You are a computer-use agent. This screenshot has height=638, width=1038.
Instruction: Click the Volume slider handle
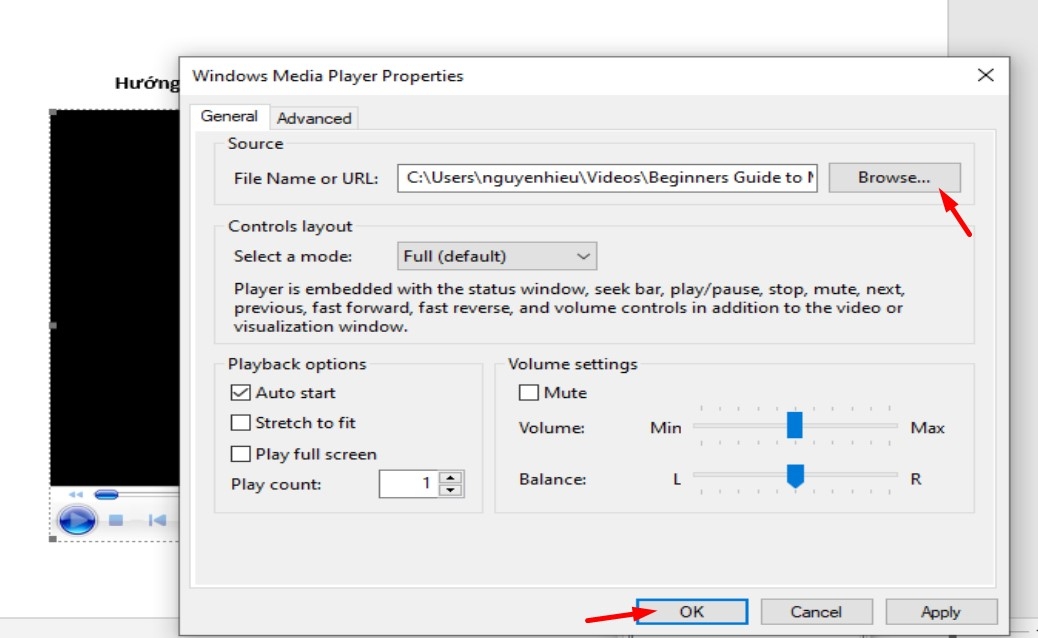[x=794, y=425]
